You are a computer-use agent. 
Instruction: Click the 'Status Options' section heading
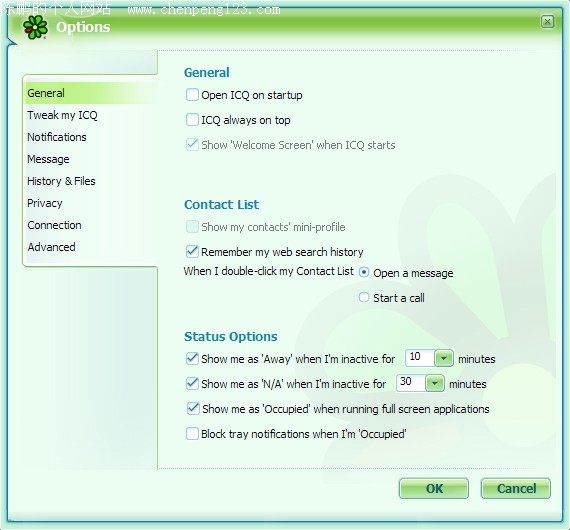(230, 337)
